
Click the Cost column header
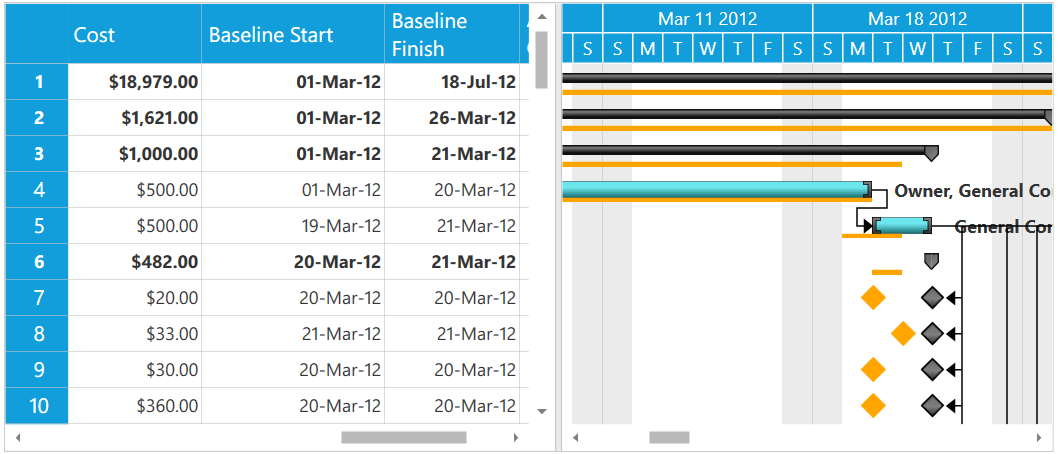[134, 35]
